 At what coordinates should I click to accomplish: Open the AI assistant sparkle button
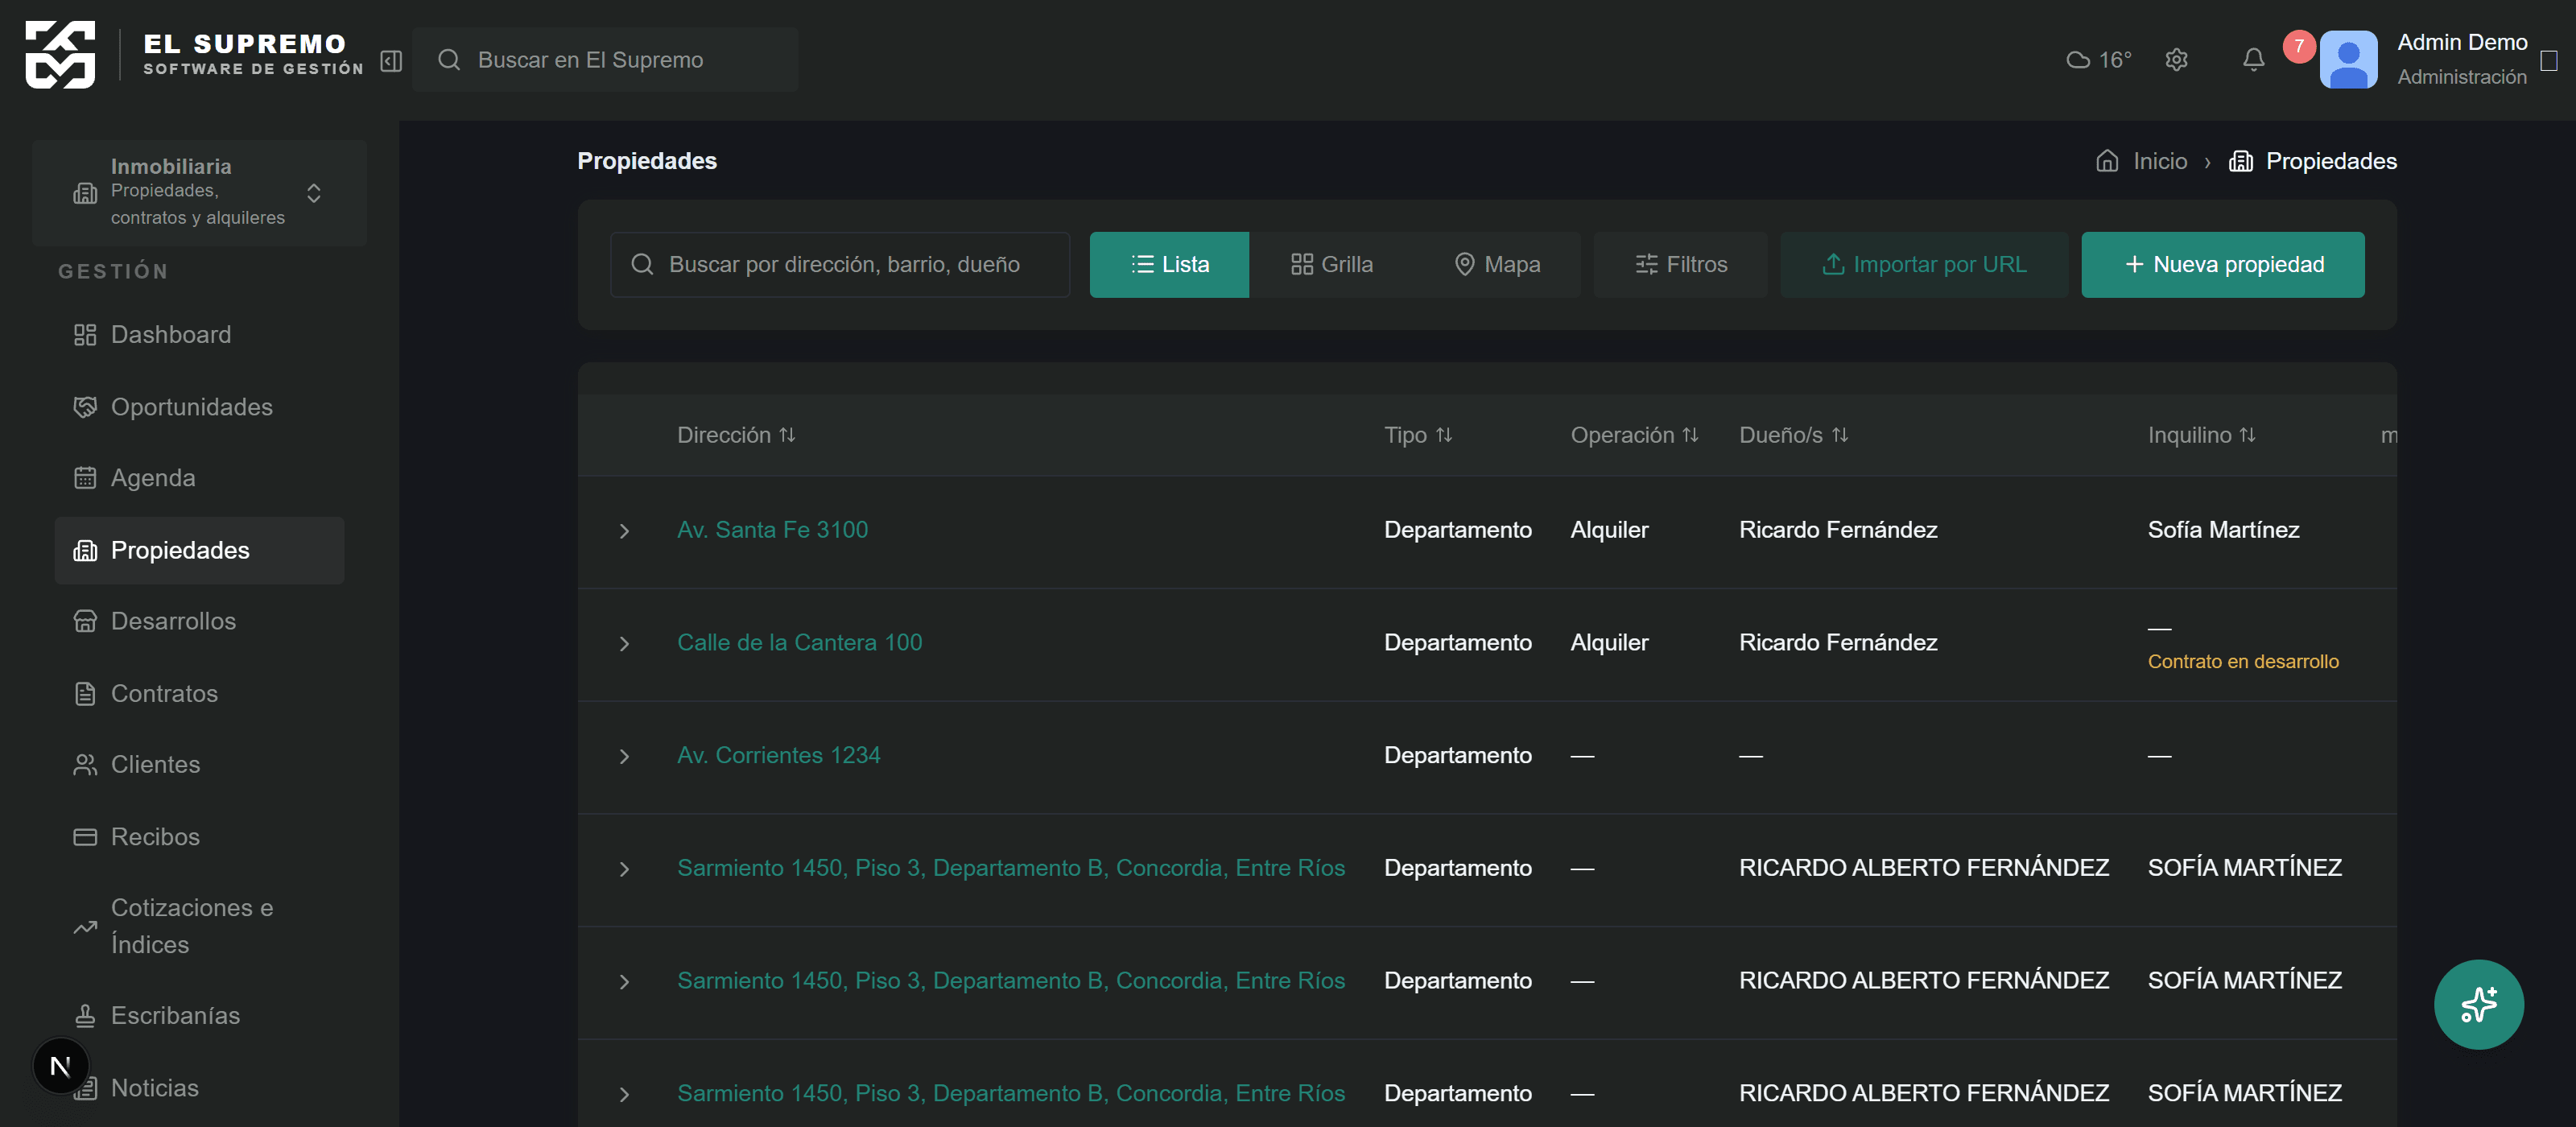[x=2478, y=1004]
